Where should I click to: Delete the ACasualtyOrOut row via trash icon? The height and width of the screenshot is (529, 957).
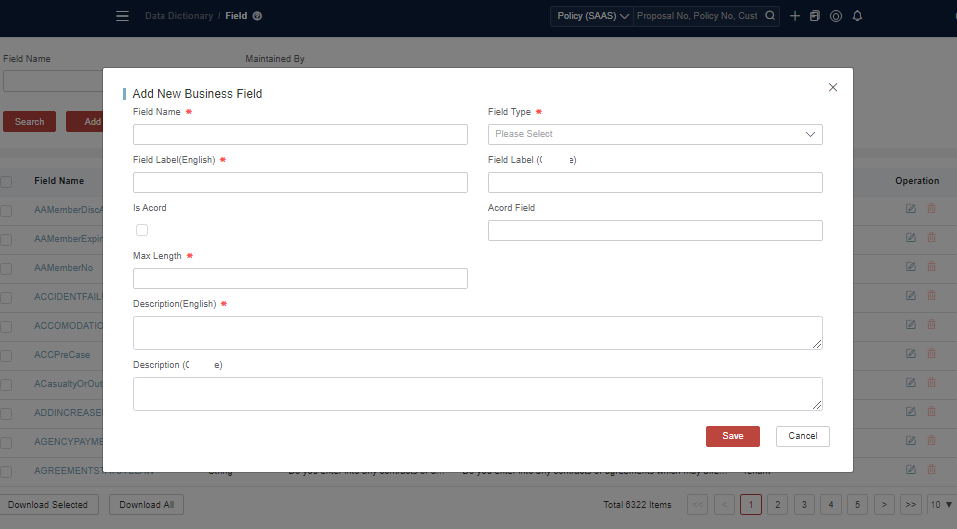[x=931, y=383]
